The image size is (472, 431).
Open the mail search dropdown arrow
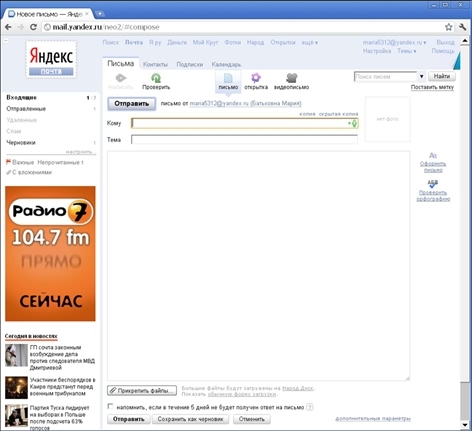[421, 76]
